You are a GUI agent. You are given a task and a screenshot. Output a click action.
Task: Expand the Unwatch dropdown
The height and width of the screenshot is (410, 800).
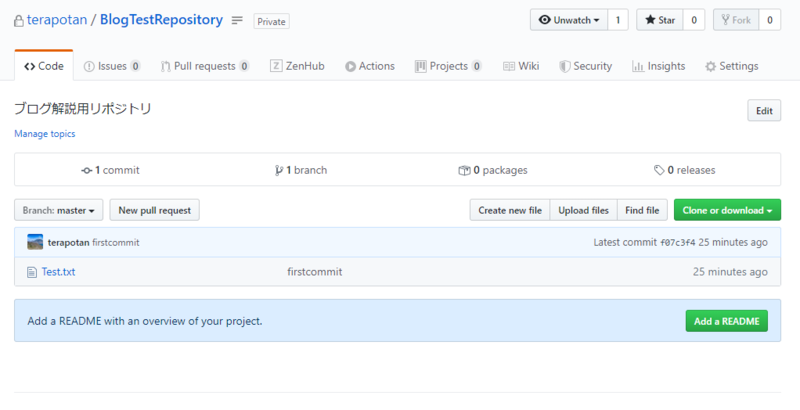click(x=569, y=20)
